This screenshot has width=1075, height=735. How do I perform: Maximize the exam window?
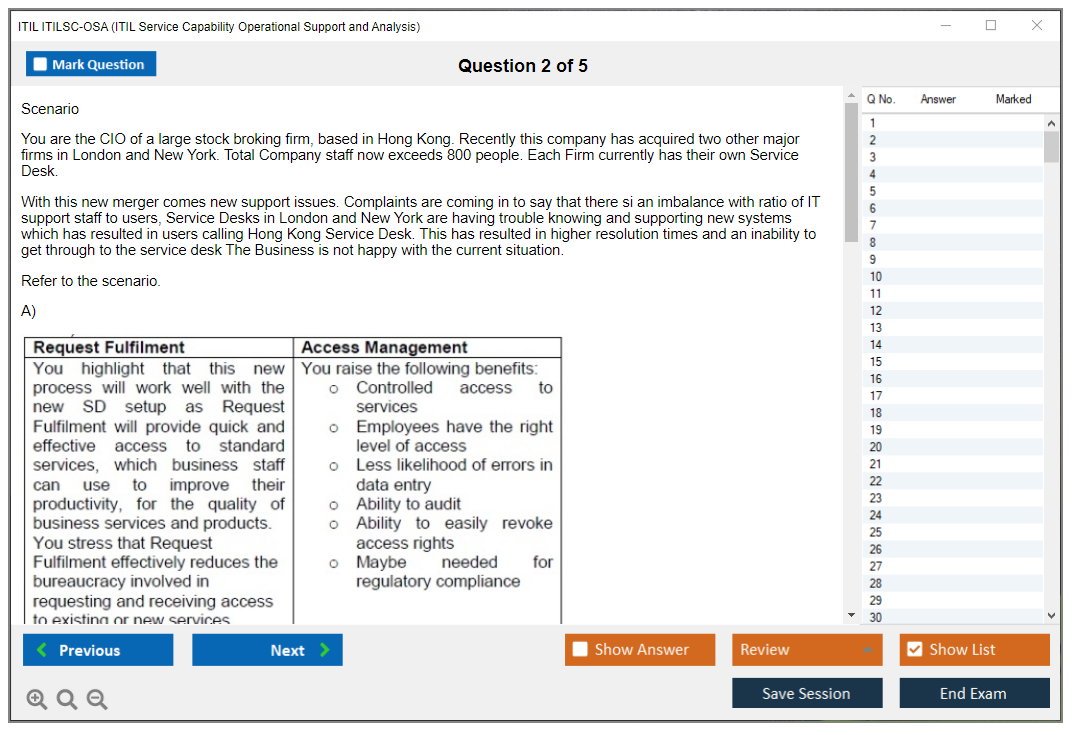coord(991,26)
